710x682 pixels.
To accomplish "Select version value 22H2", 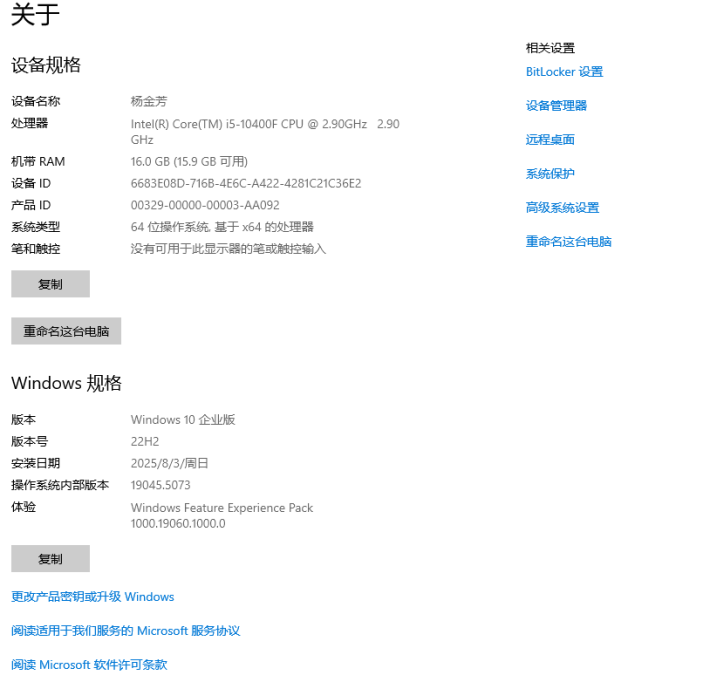I will coord(145,442).
